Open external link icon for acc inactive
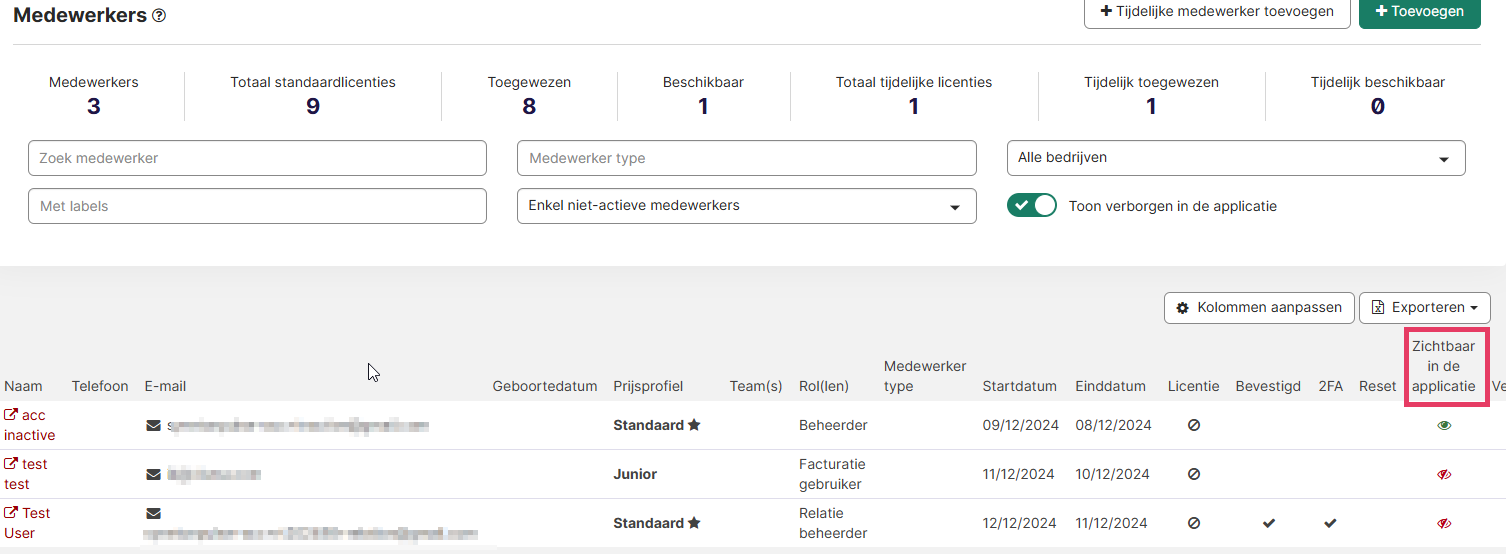 pyautogui.click(x=11, y=415)
